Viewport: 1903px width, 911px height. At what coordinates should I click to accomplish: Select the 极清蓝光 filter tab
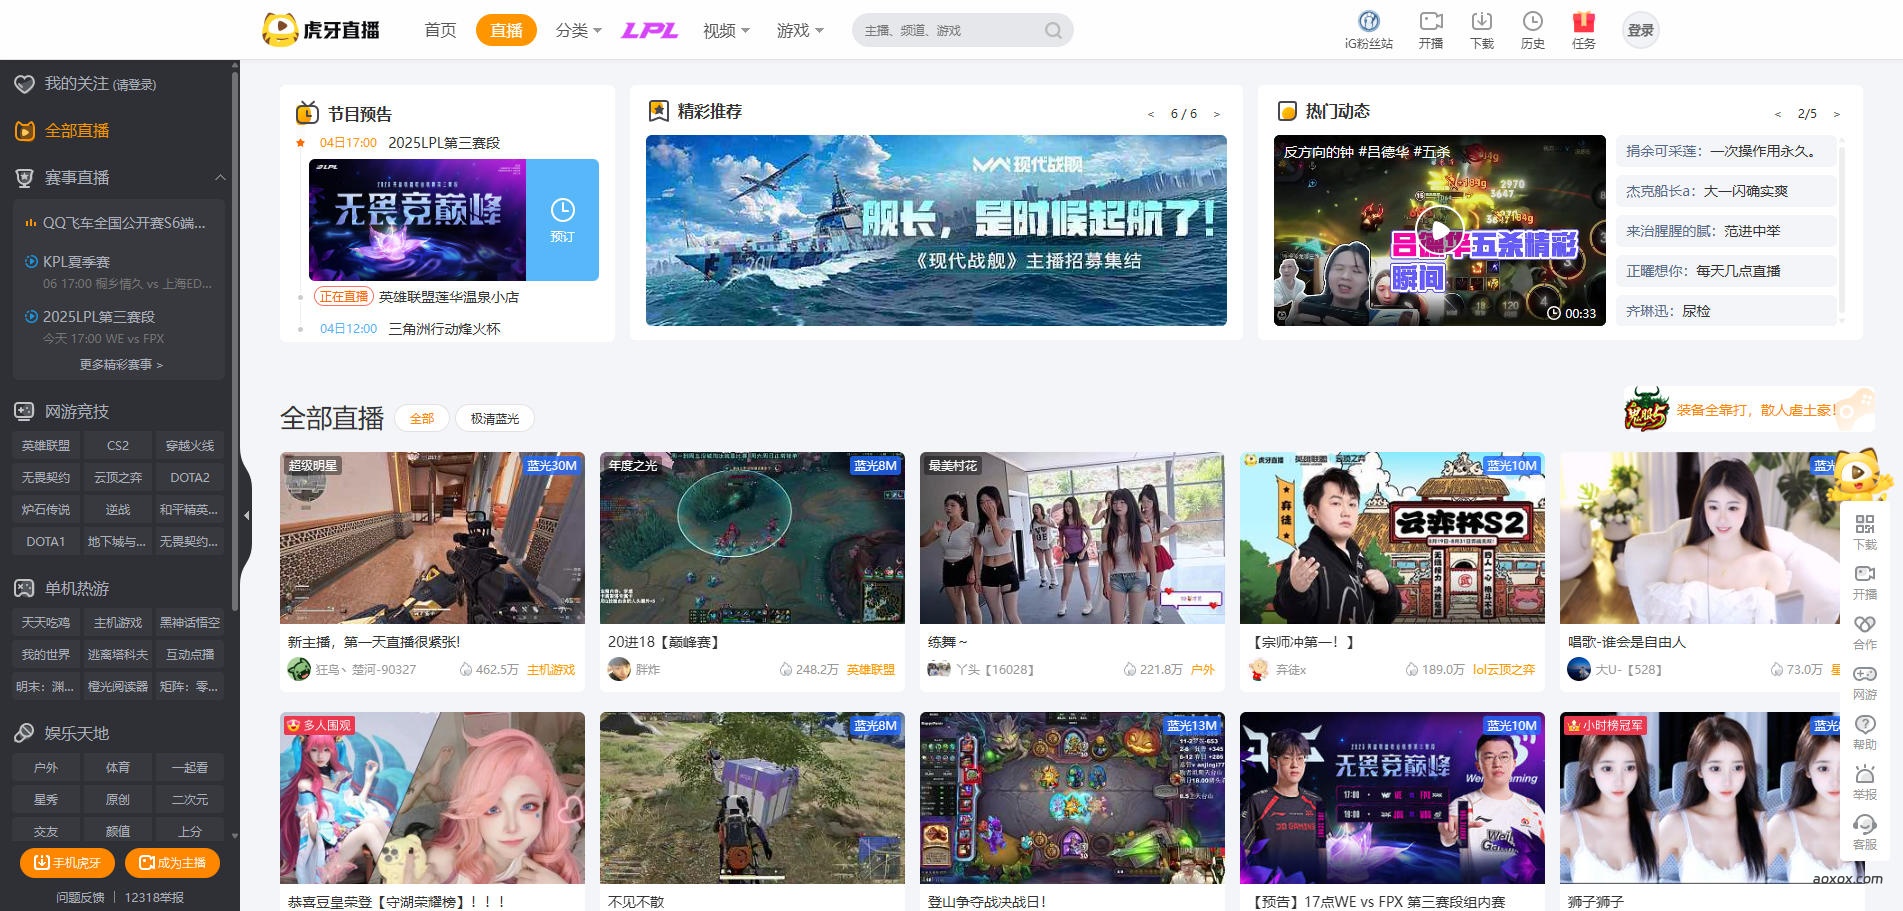click(495, 418)
